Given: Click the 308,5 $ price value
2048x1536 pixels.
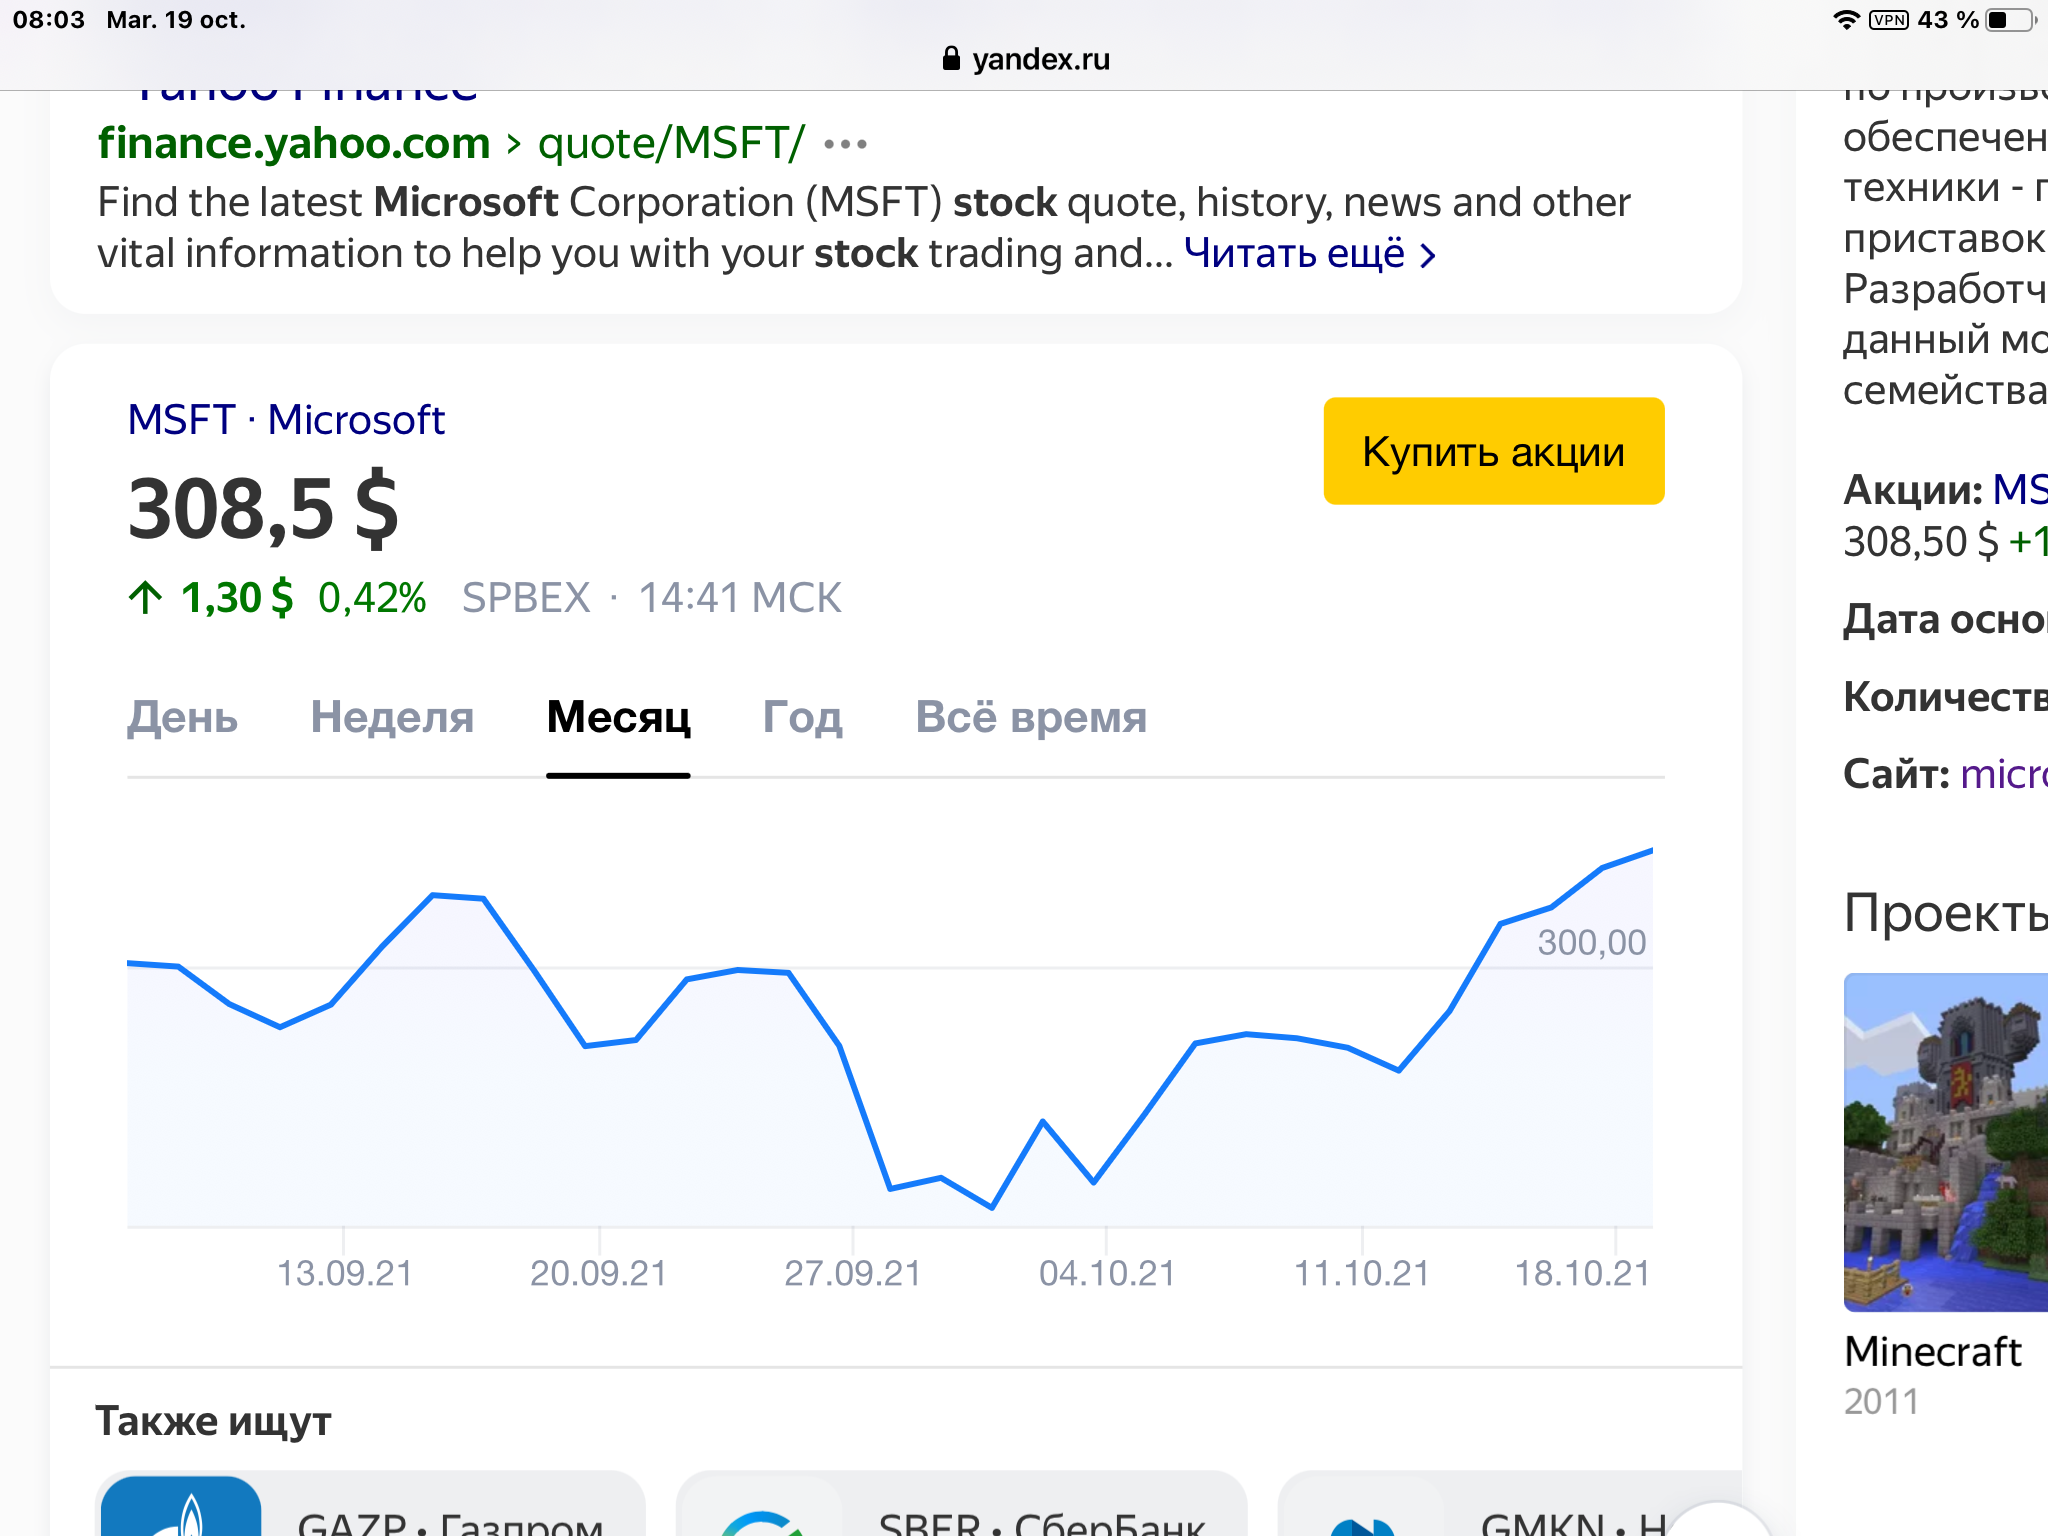Looking at the screenshot, I should coord(263,509).
